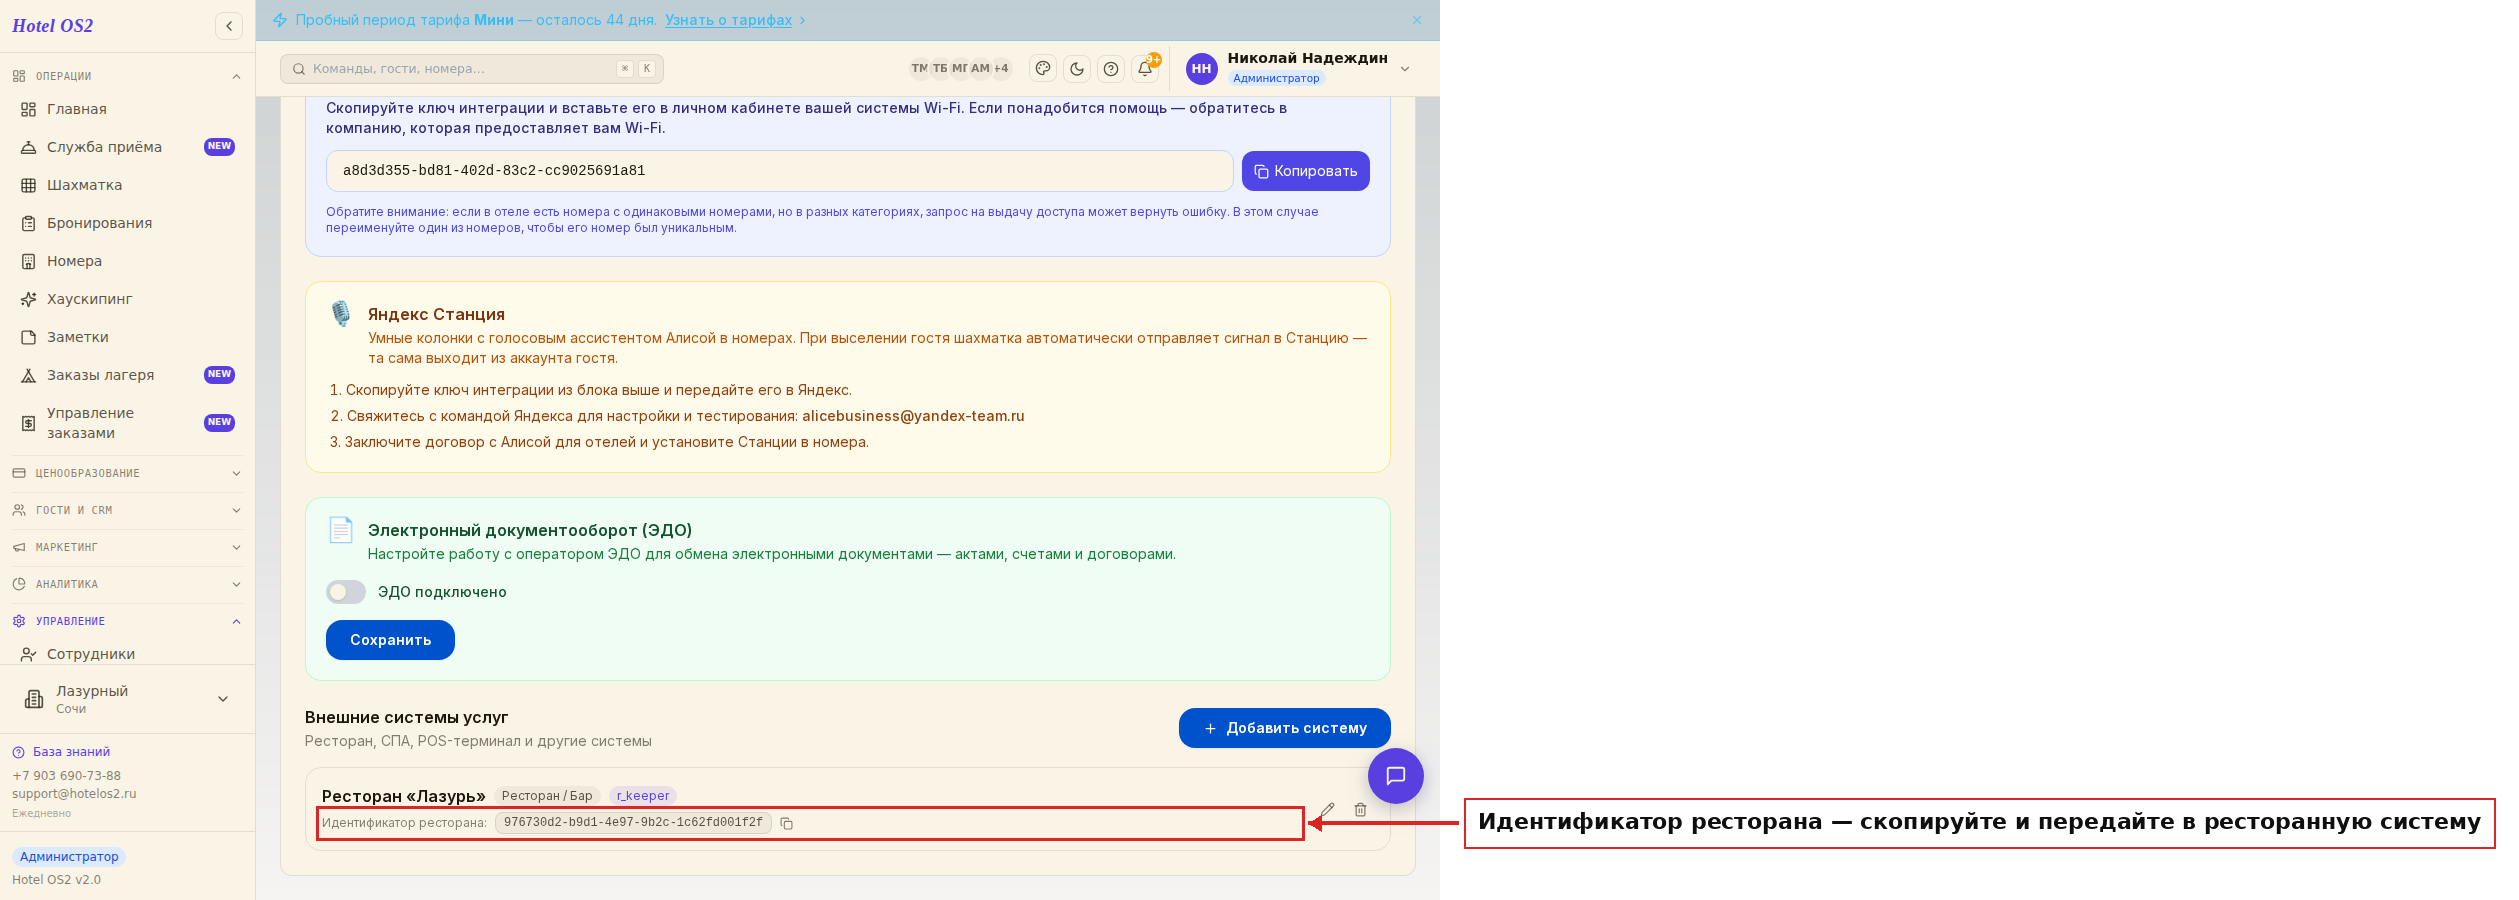Open the color theme palette icon
The image size is (2519, 900).
[x=1043, y=69]
